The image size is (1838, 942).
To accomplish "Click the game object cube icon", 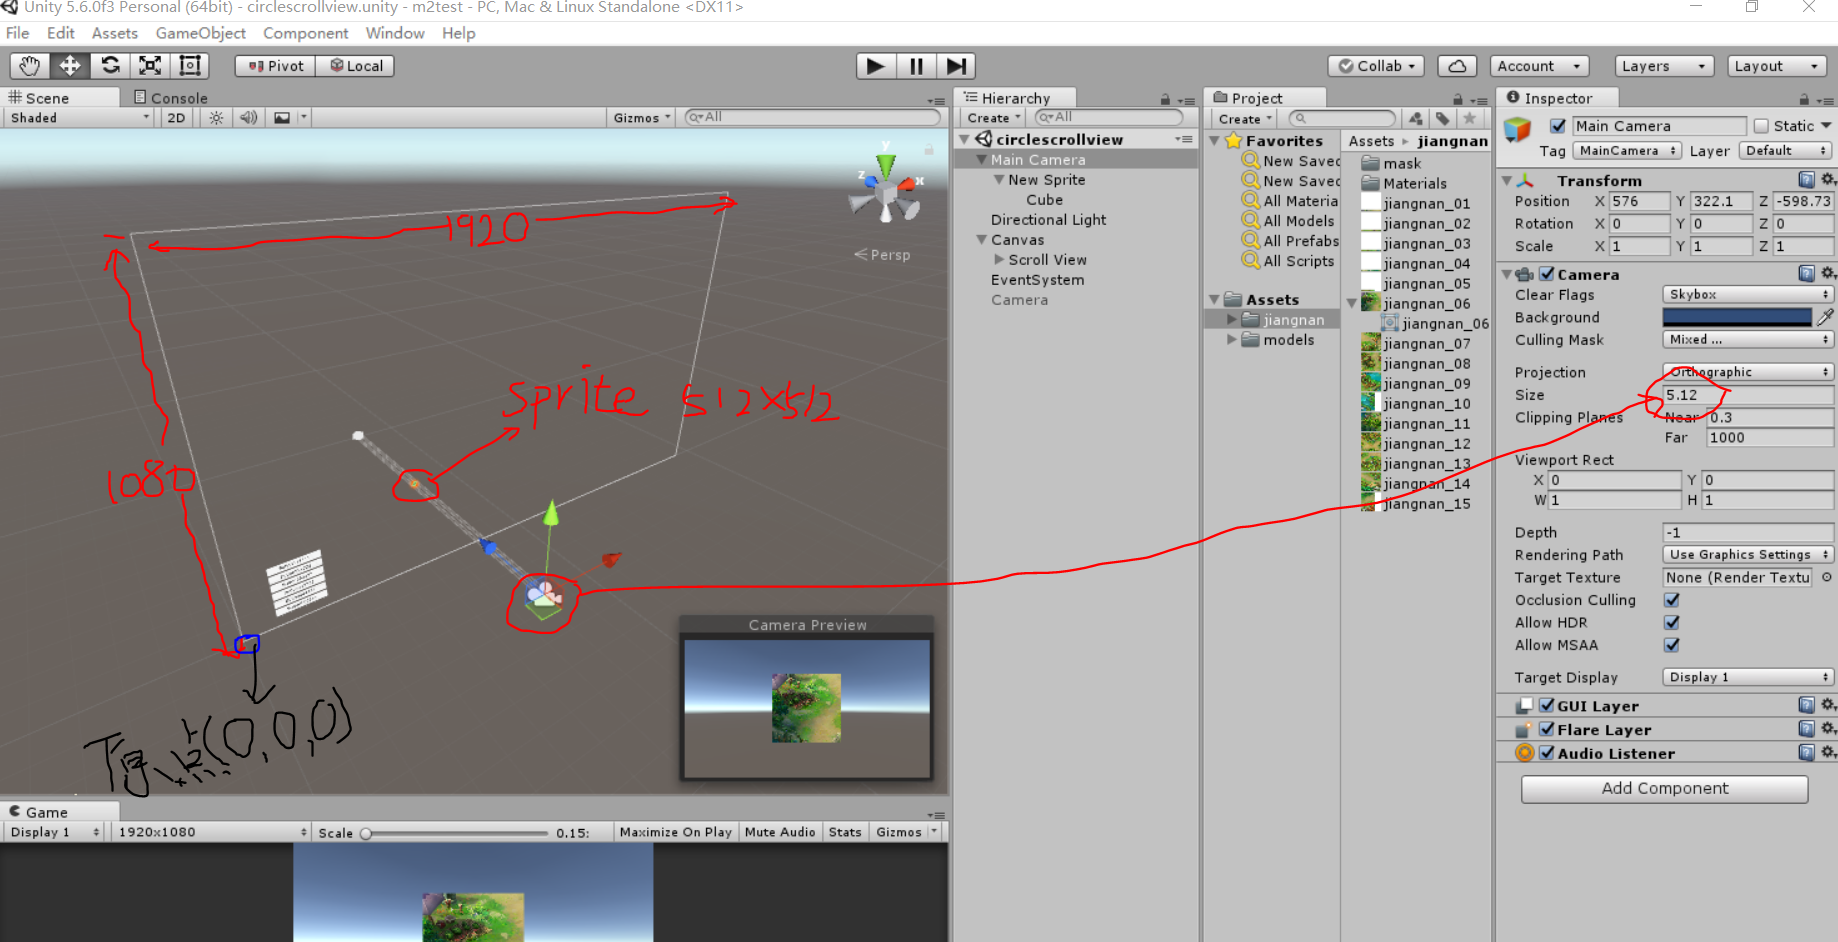I will pos(1518,129).
